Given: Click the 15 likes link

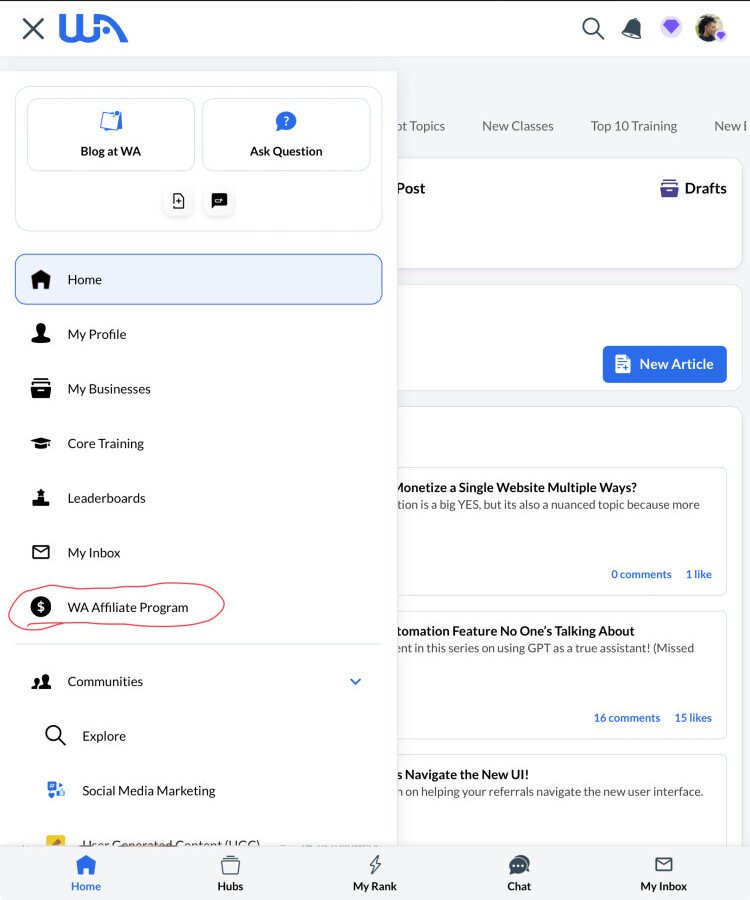Looking at the screenshot, I should (x=693, y=717).
